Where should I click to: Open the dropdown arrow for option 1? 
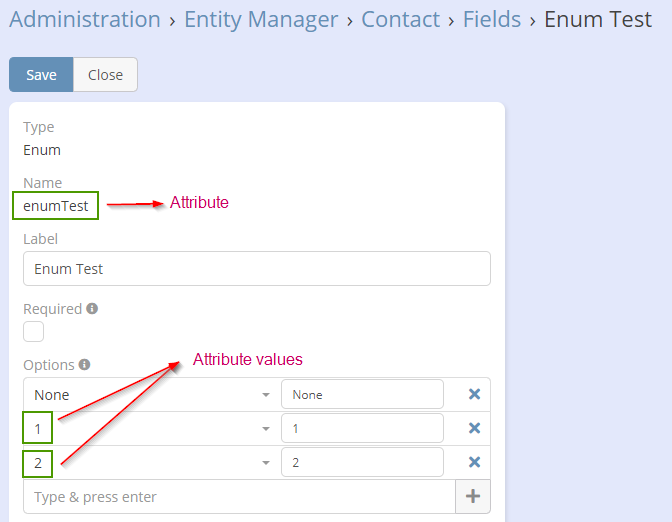[x=266, y=429]
